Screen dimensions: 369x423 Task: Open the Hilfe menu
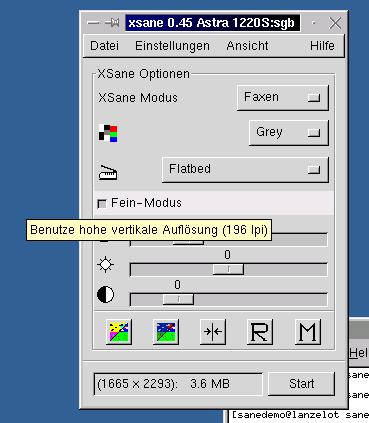coord(322,46)
